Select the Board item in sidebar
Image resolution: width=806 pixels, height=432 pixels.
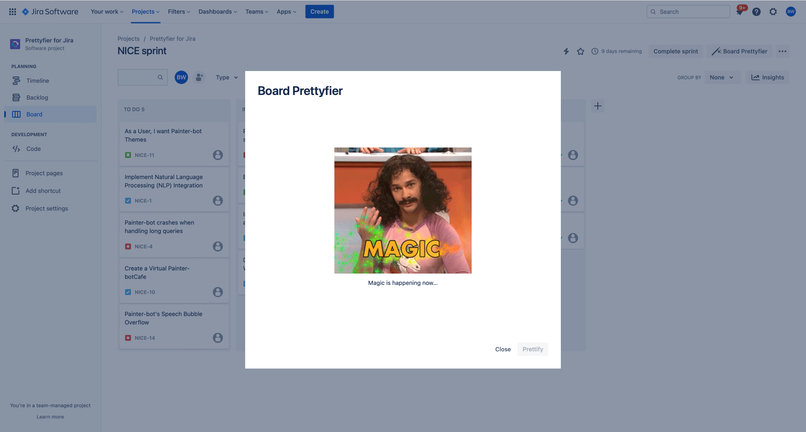50,114
